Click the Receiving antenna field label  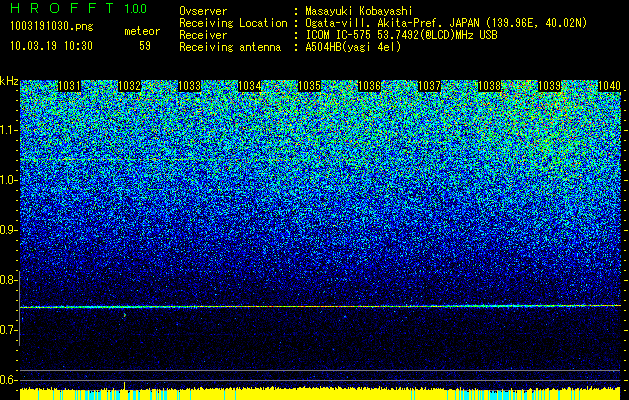[230, 47]
